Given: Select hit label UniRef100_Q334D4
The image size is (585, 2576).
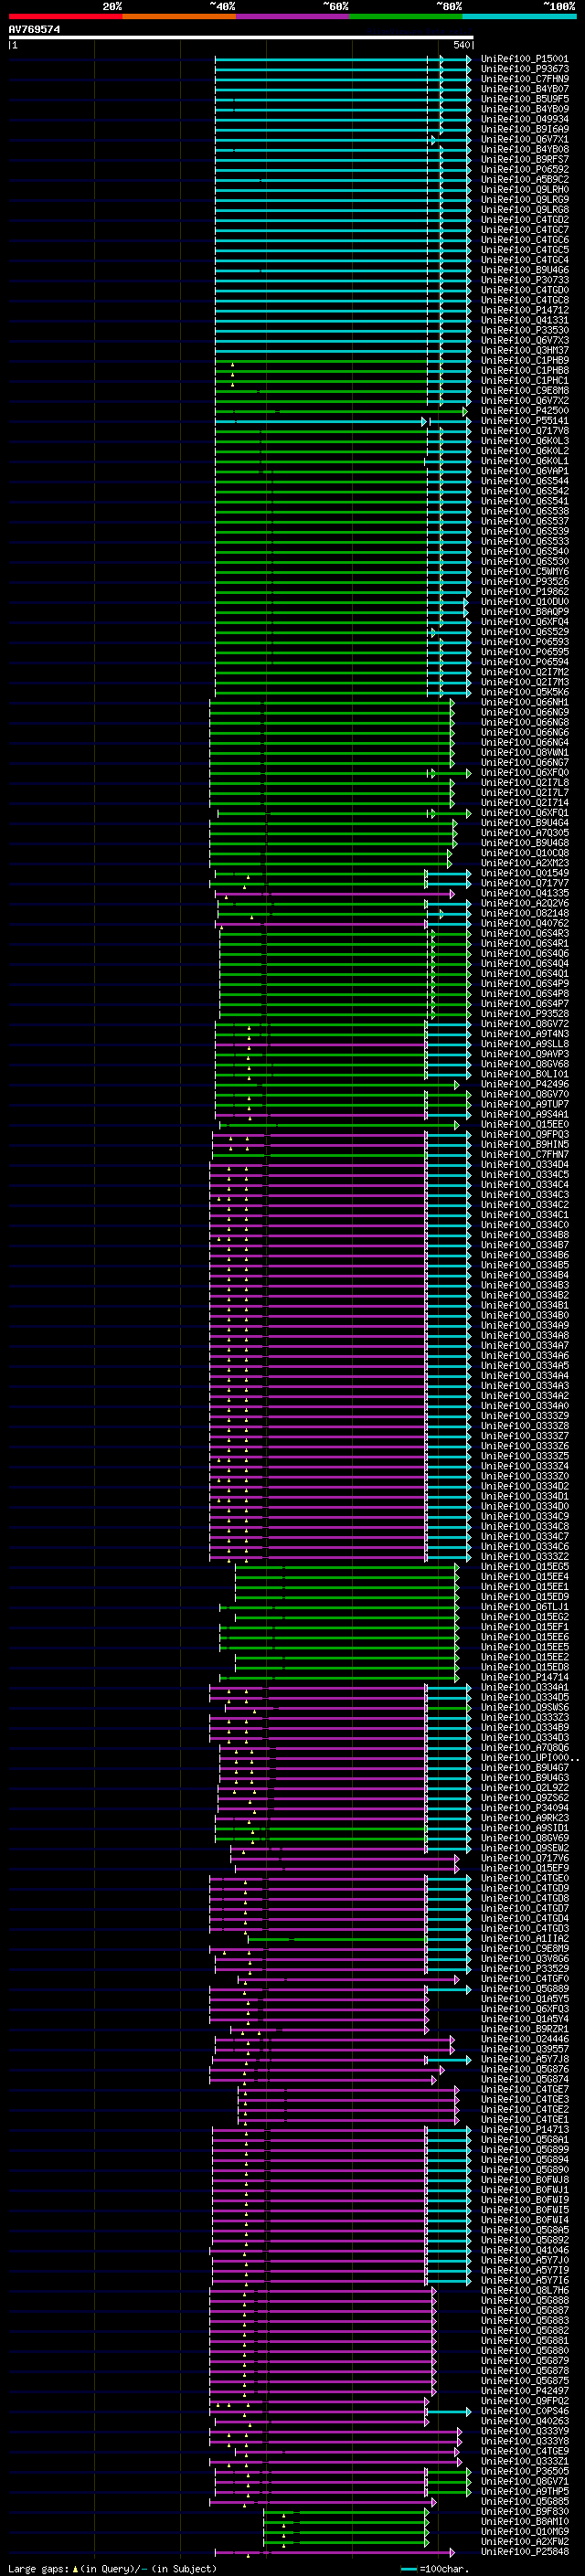Looking at the screenshot, I should point(525,1164).
